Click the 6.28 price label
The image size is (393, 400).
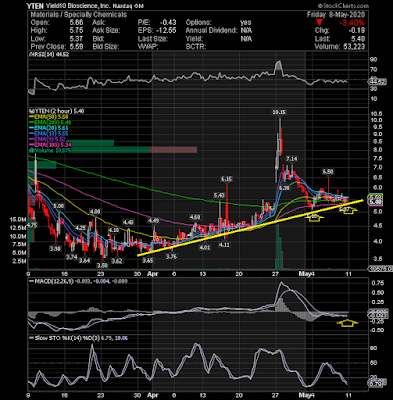[284, 189]
